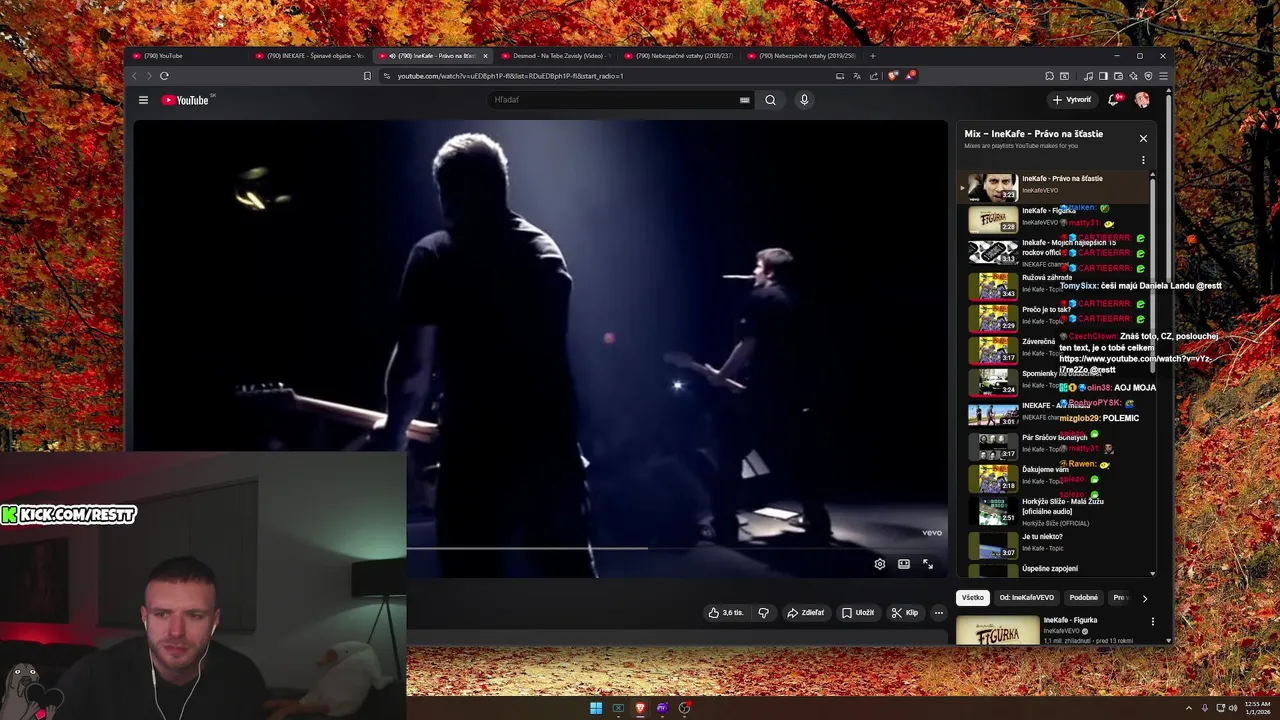Click the Klip clip button
1280x720 pixels.
905,613
